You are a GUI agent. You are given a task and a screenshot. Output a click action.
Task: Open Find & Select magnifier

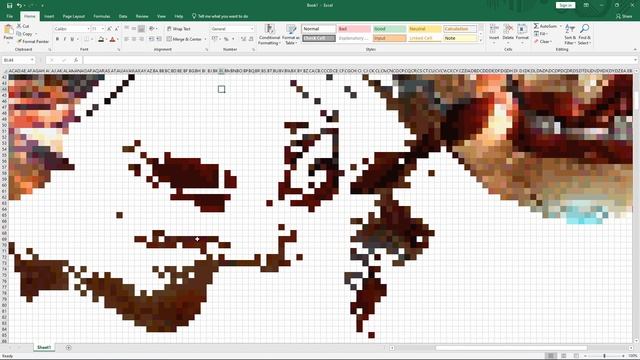click(x=584, y=34)
